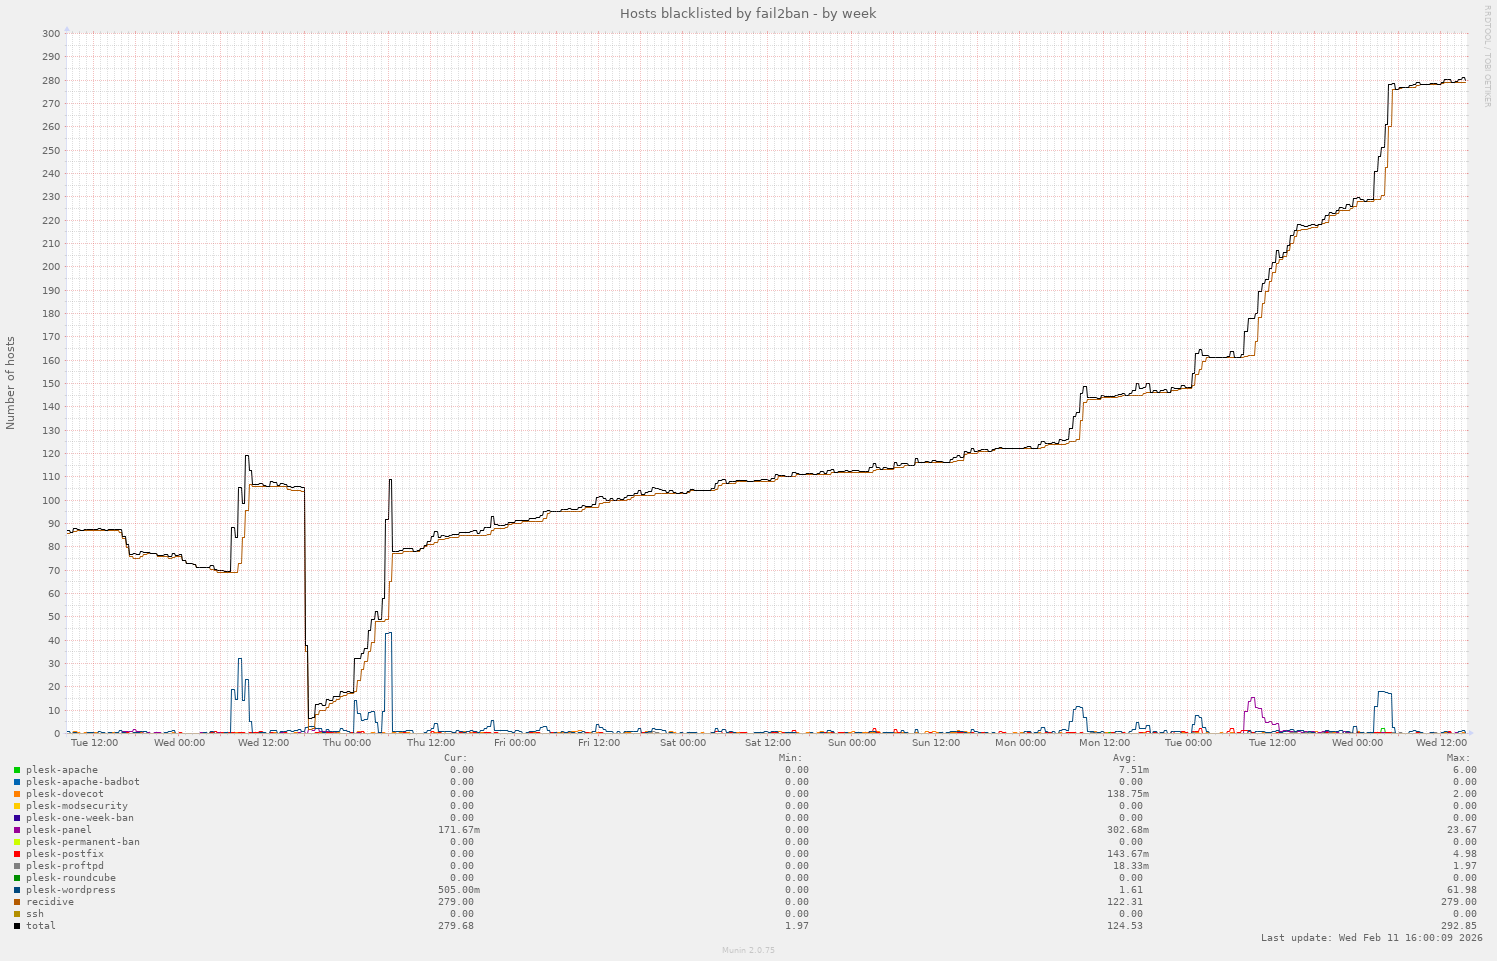The width and height of the screenshot is (1497, 961).
Task: Select the plesk-permanent-ban legend entry
Action: [82, 842]
